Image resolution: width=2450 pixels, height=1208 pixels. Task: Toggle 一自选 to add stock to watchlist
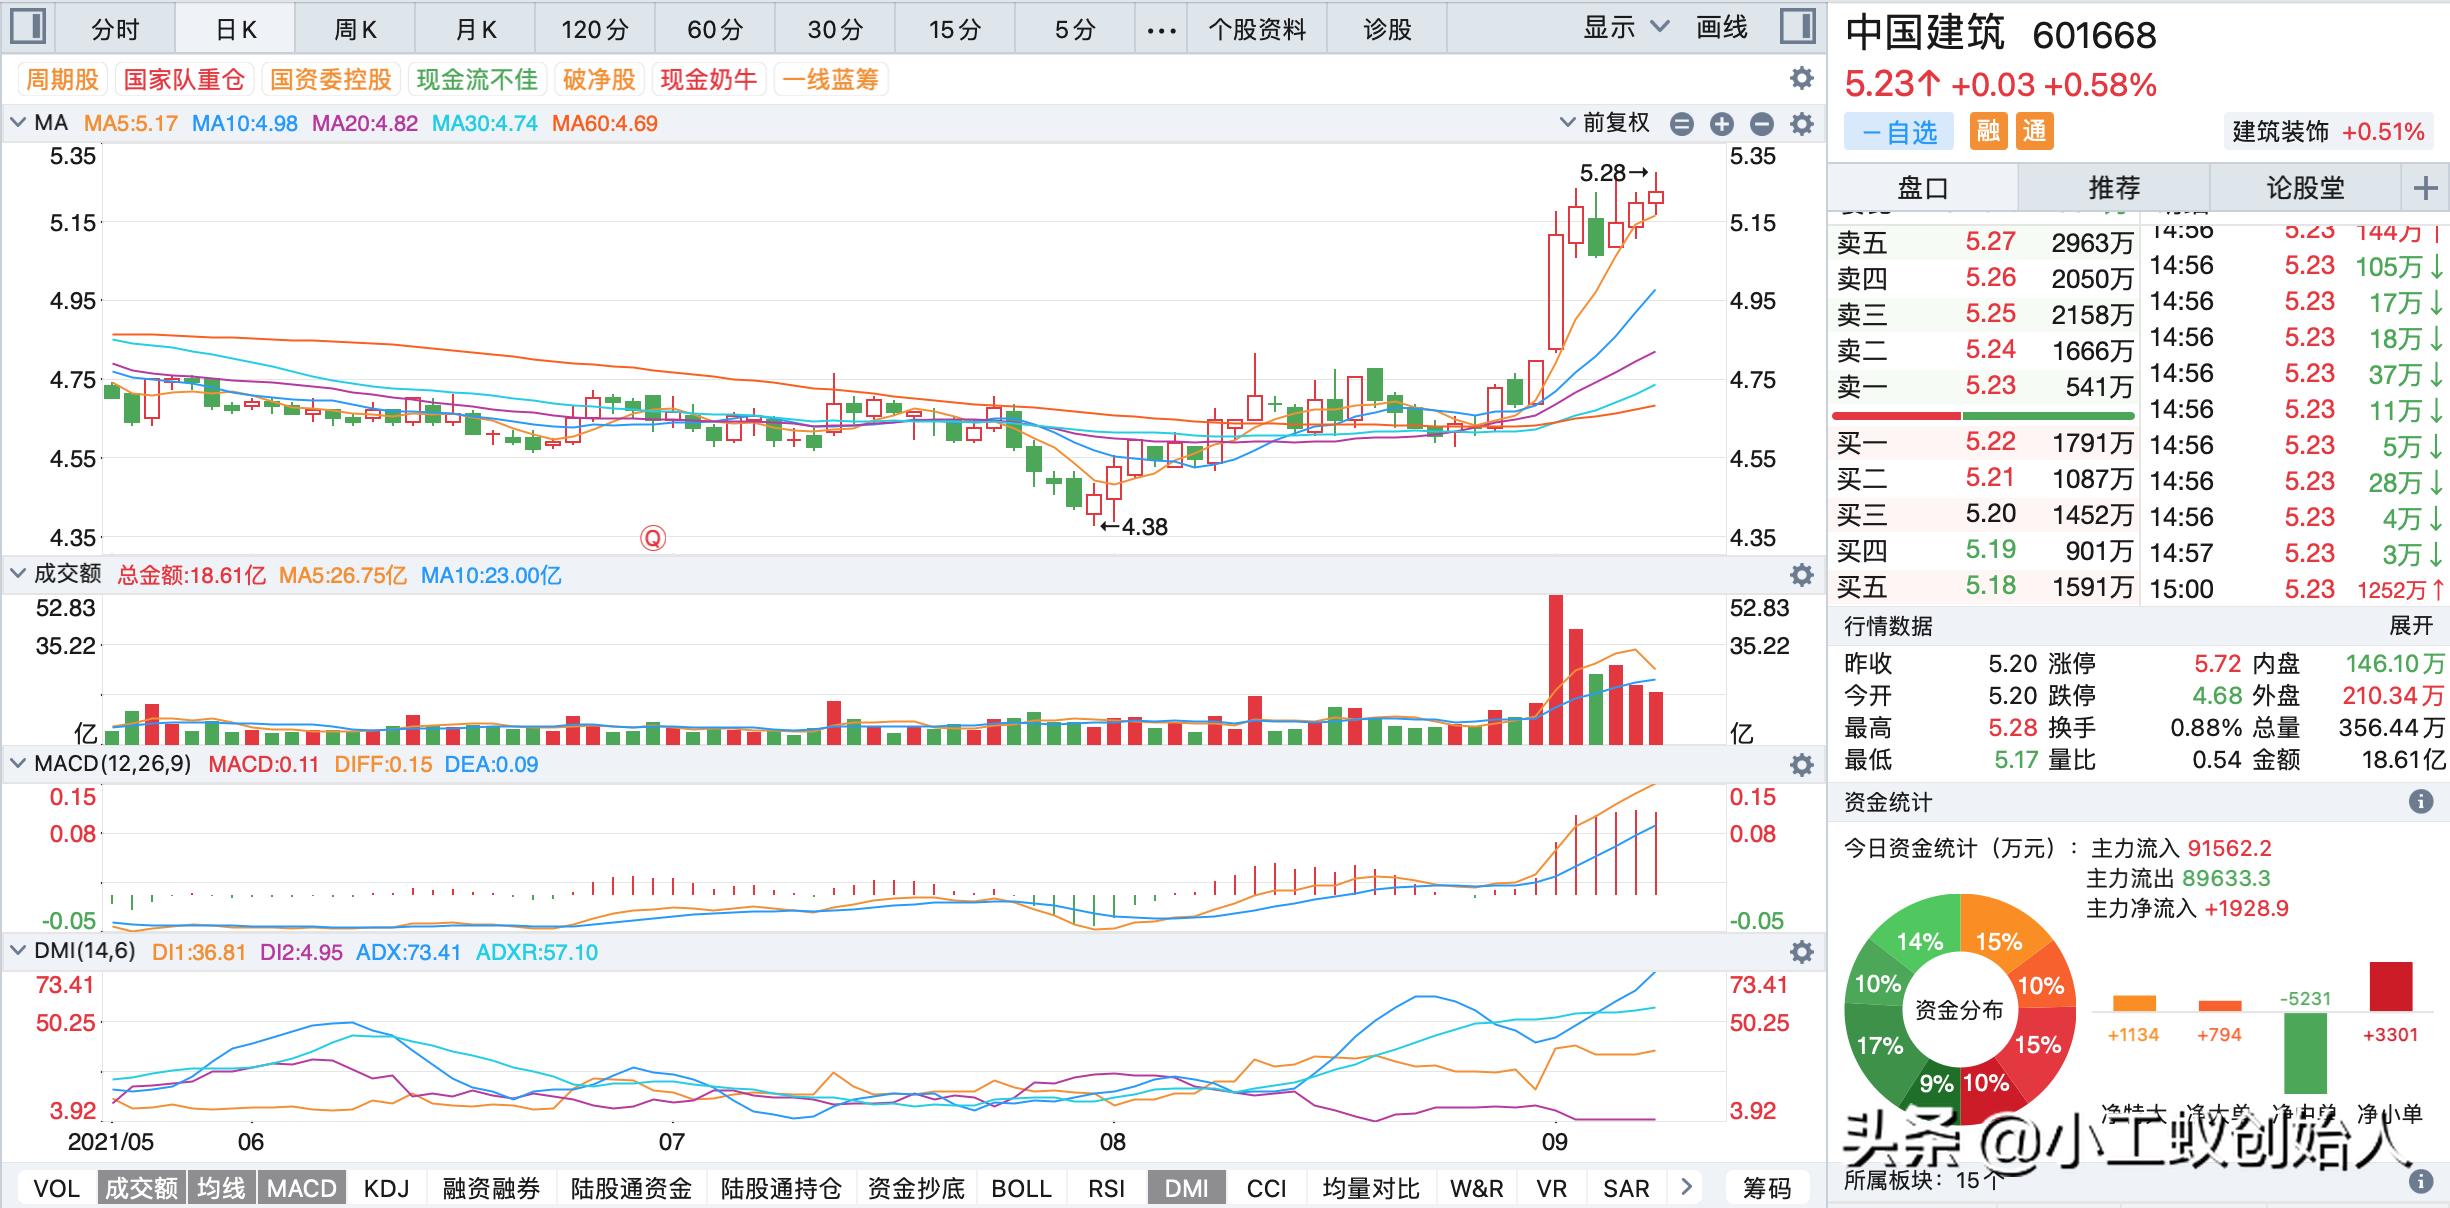(1899, 131)
